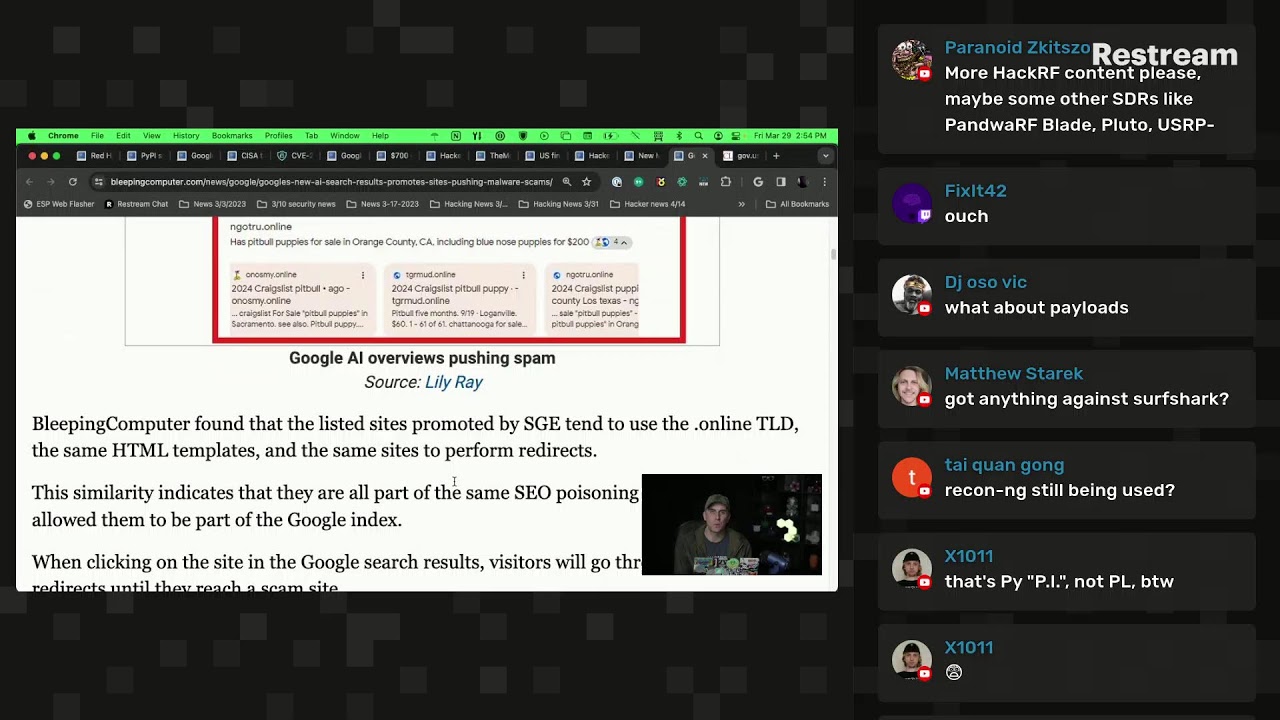View site information icon in address bar
This screenshot has width=1280, height=720.
coord(98,182)
